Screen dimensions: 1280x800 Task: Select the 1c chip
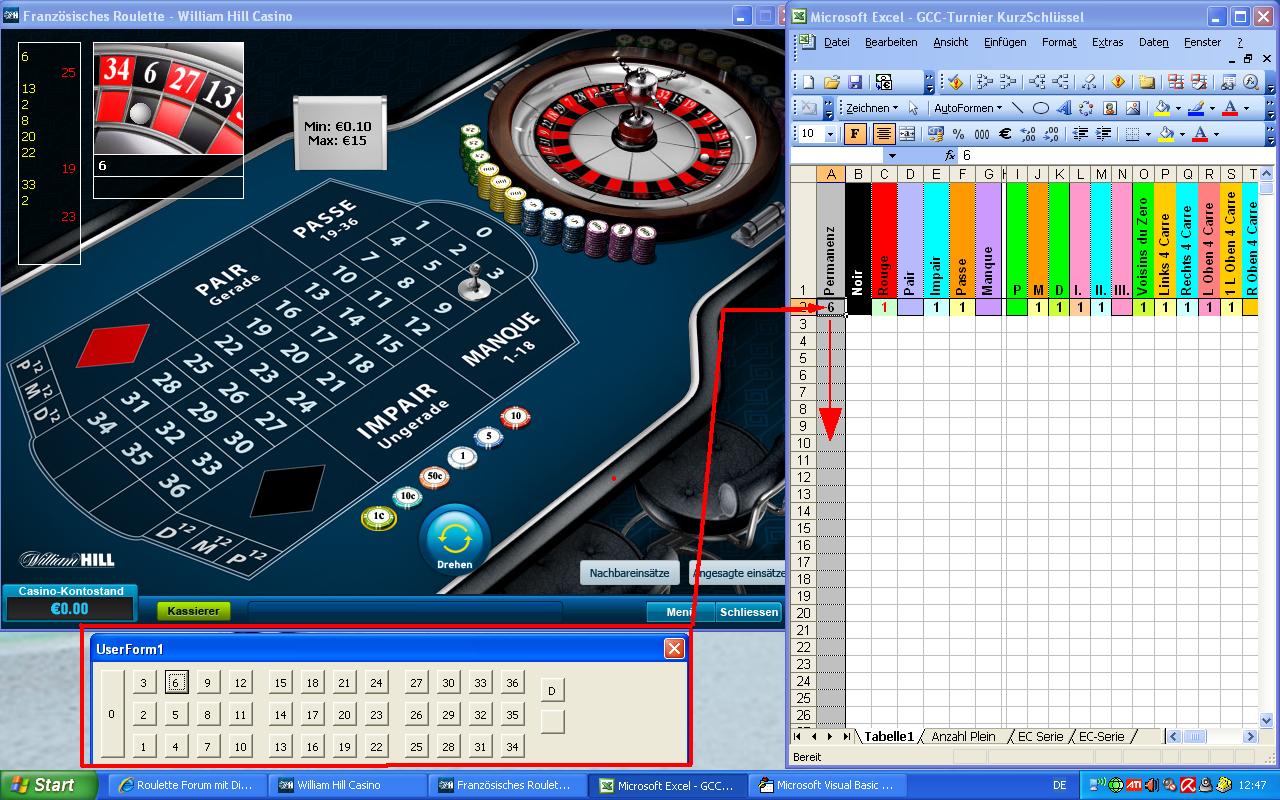(378, 517)
